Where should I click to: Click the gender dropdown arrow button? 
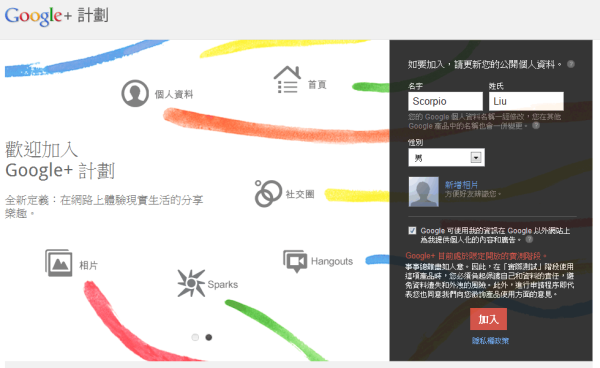pyautogui.click(x=476, y=157)
